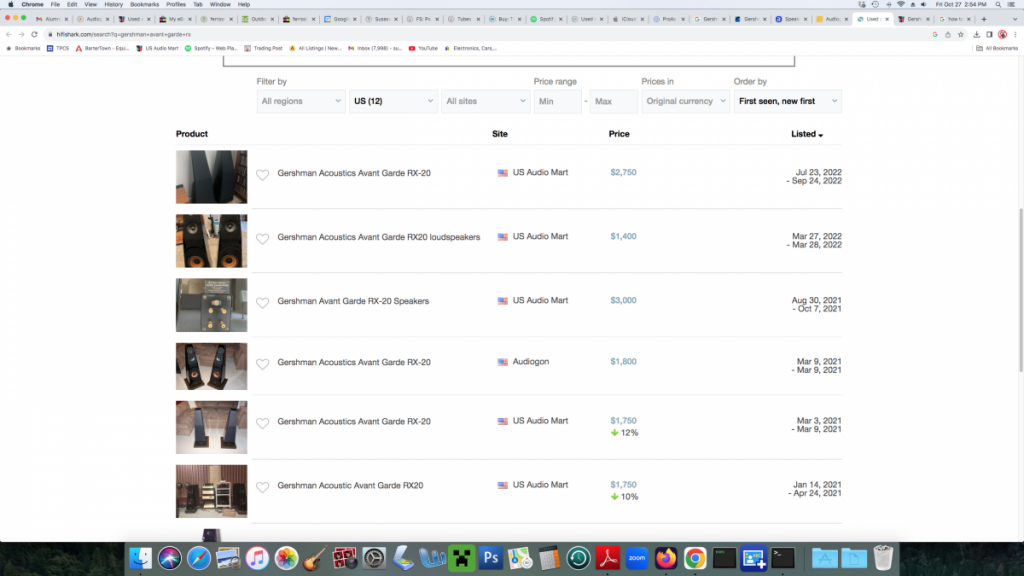The width and height of the screenshot is (1024, 576).
Task: Open new tab with plus button
Action: (x=984, y=19)
